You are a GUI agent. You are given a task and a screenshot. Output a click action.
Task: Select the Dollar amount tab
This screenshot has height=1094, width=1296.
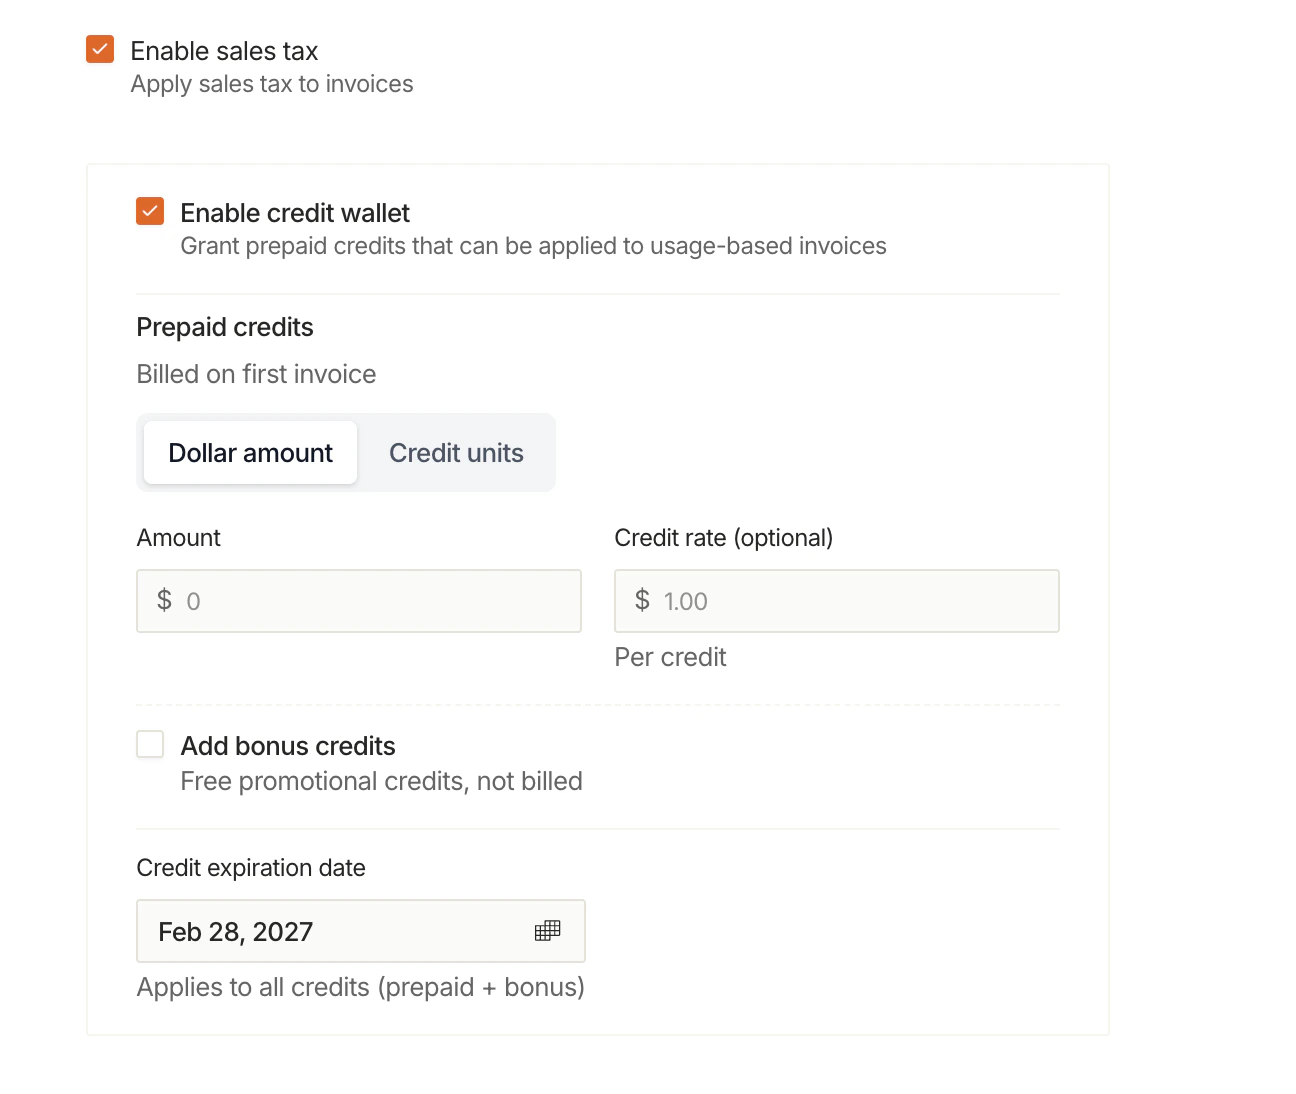[250, 452]
